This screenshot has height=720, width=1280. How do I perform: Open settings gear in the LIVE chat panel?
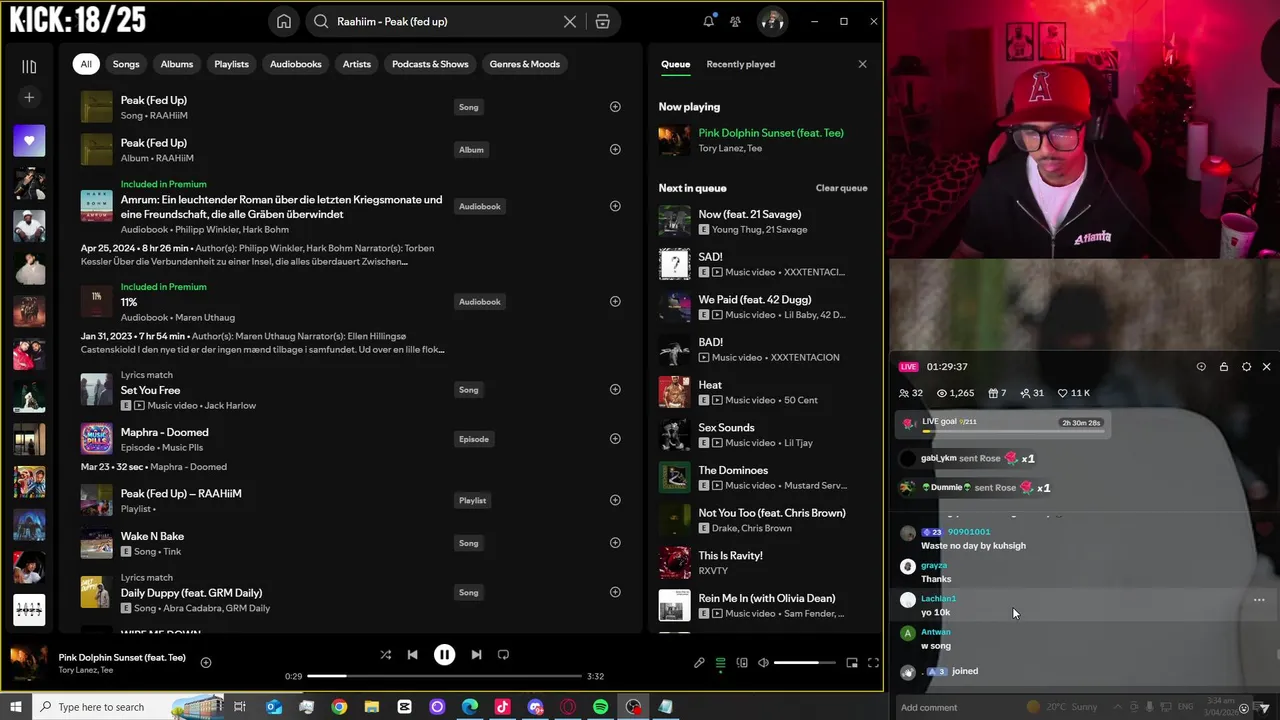[1246, 367]
